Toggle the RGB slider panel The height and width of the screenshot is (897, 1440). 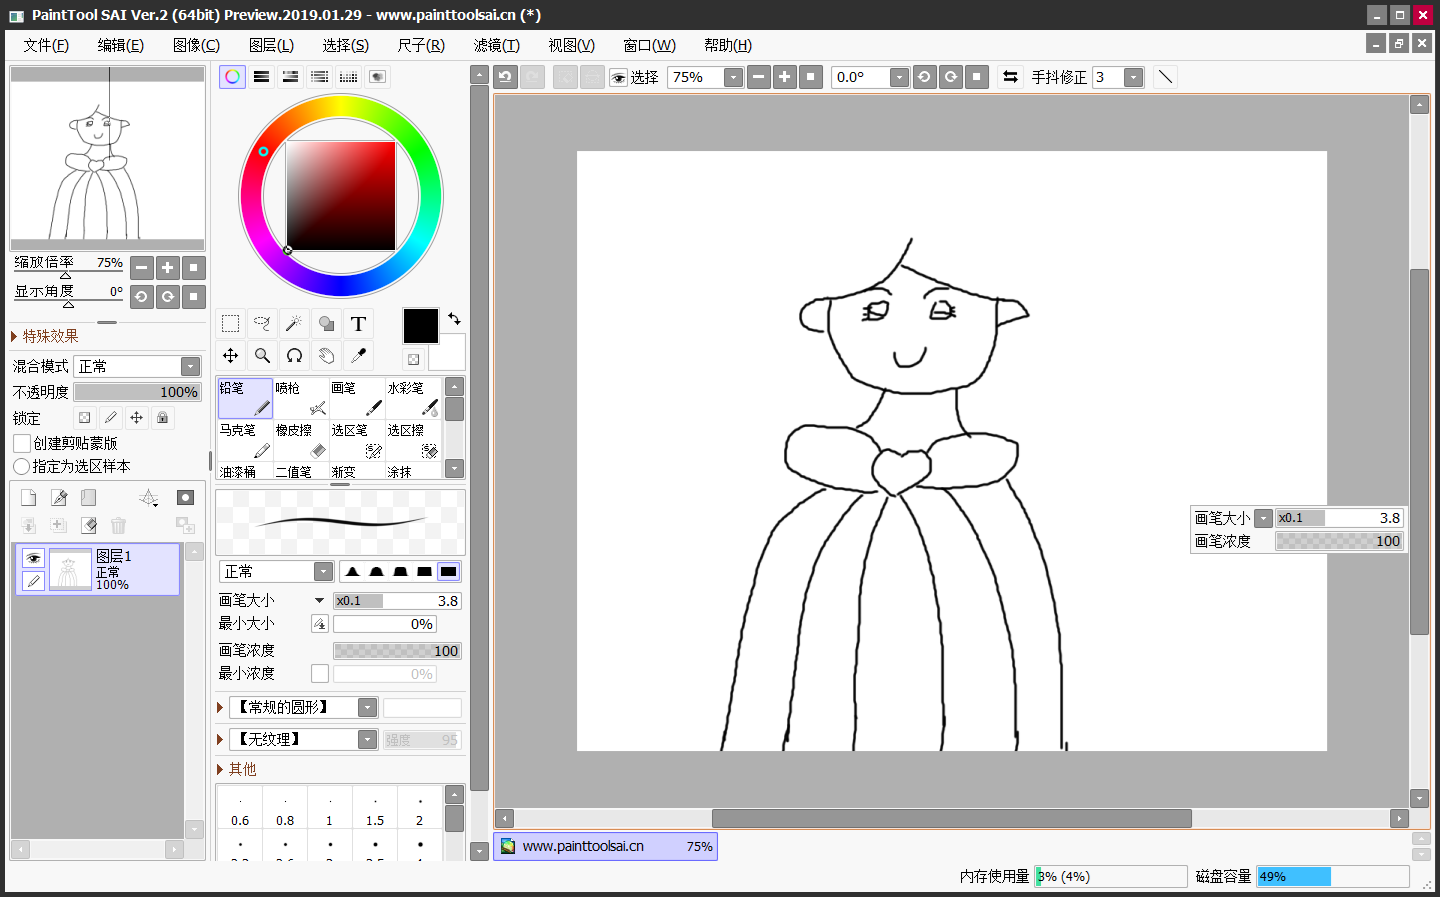pos(261,77)
